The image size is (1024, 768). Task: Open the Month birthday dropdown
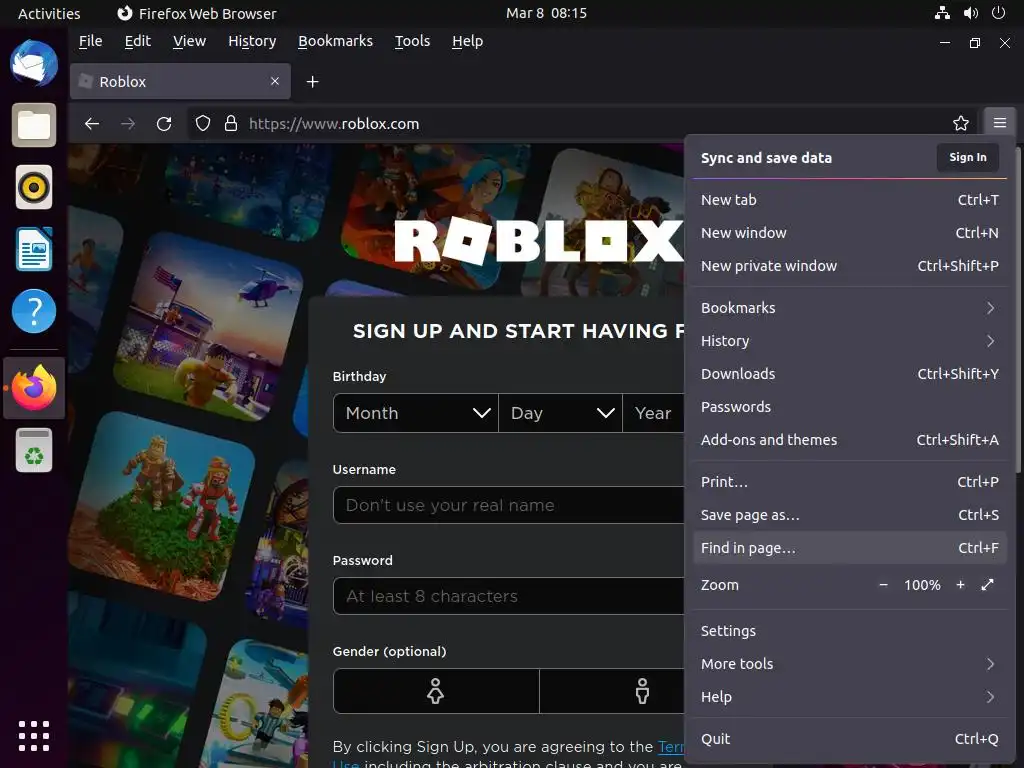tap(415, 413)
